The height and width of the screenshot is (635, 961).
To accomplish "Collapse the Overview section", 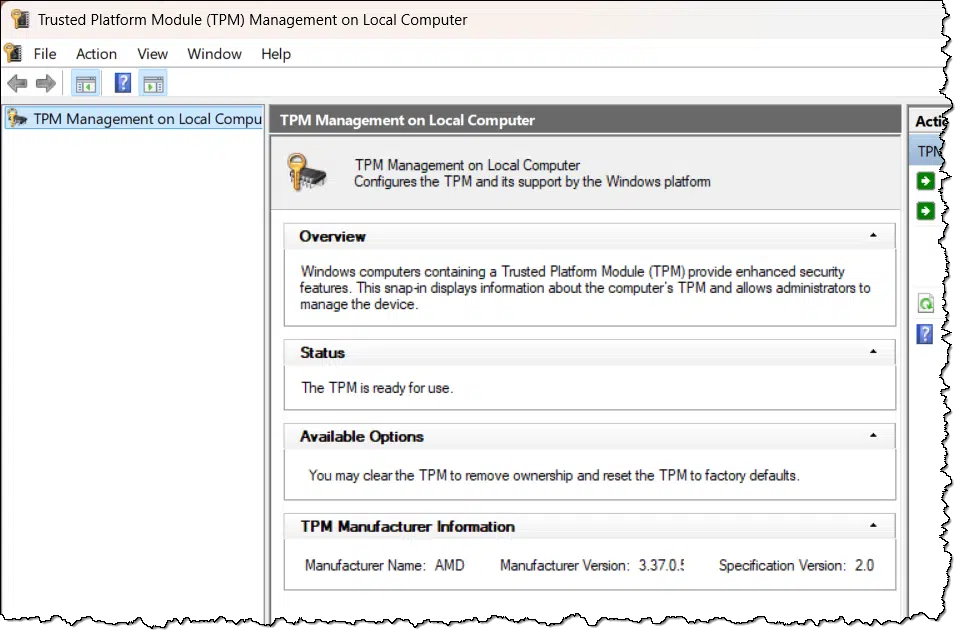I will pyautogui.click(x=873, y=236).
